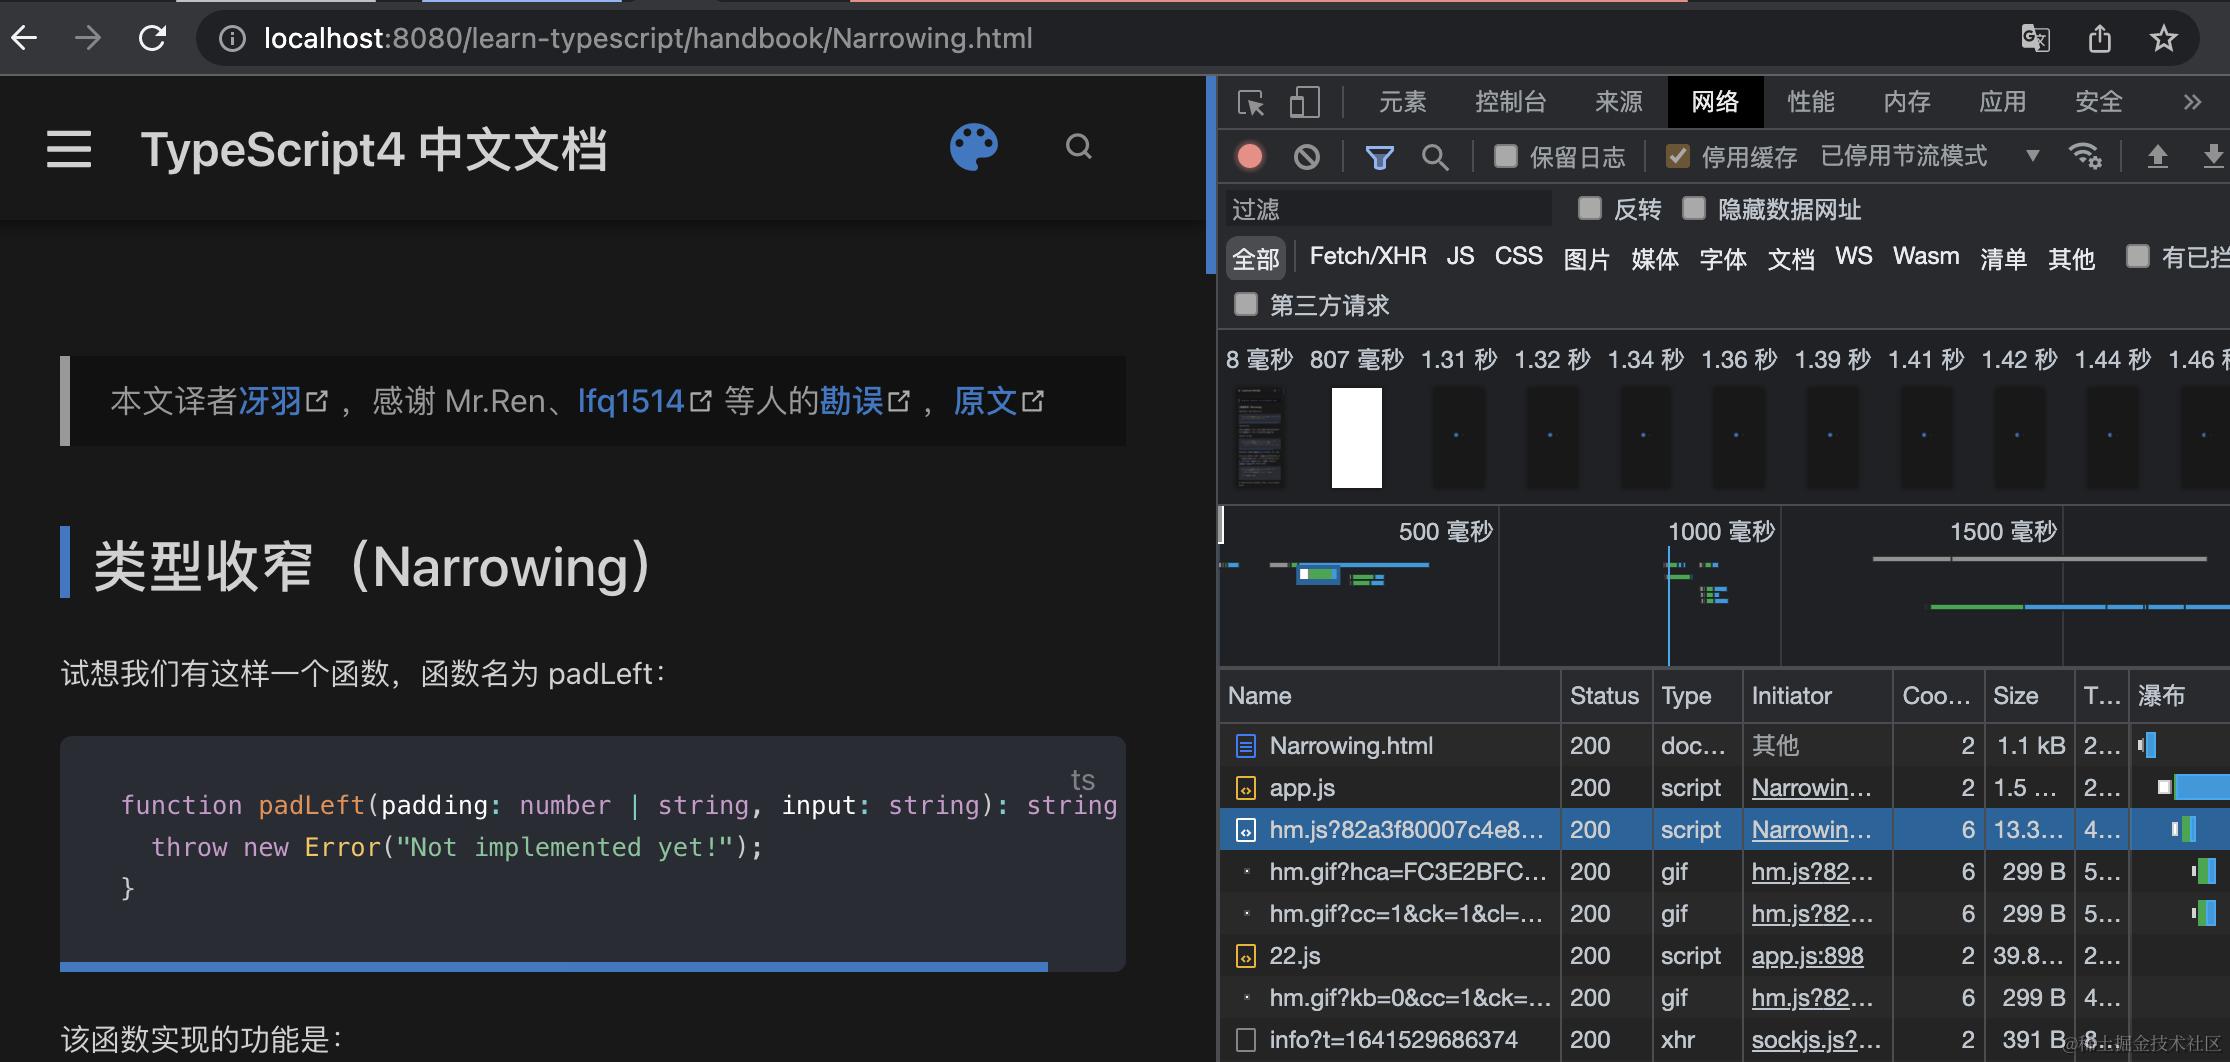The width and height of the screenshot is (2230, 1062).
Task: Select the 8 毫秒 filmstrip screenshot
Action: 1260,438
